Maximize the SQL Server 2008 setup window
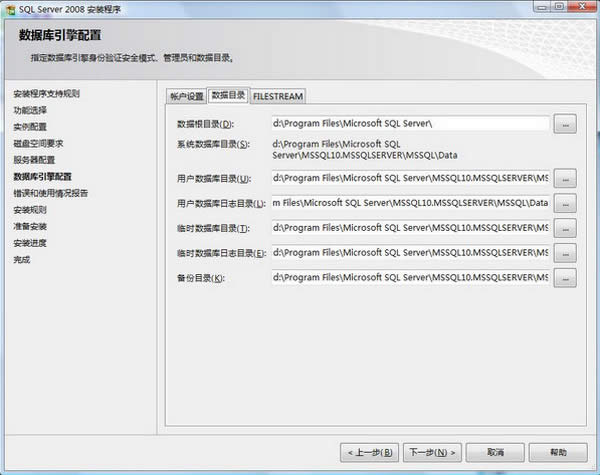Viewport: 600px width, 475px height. point(559,7)
